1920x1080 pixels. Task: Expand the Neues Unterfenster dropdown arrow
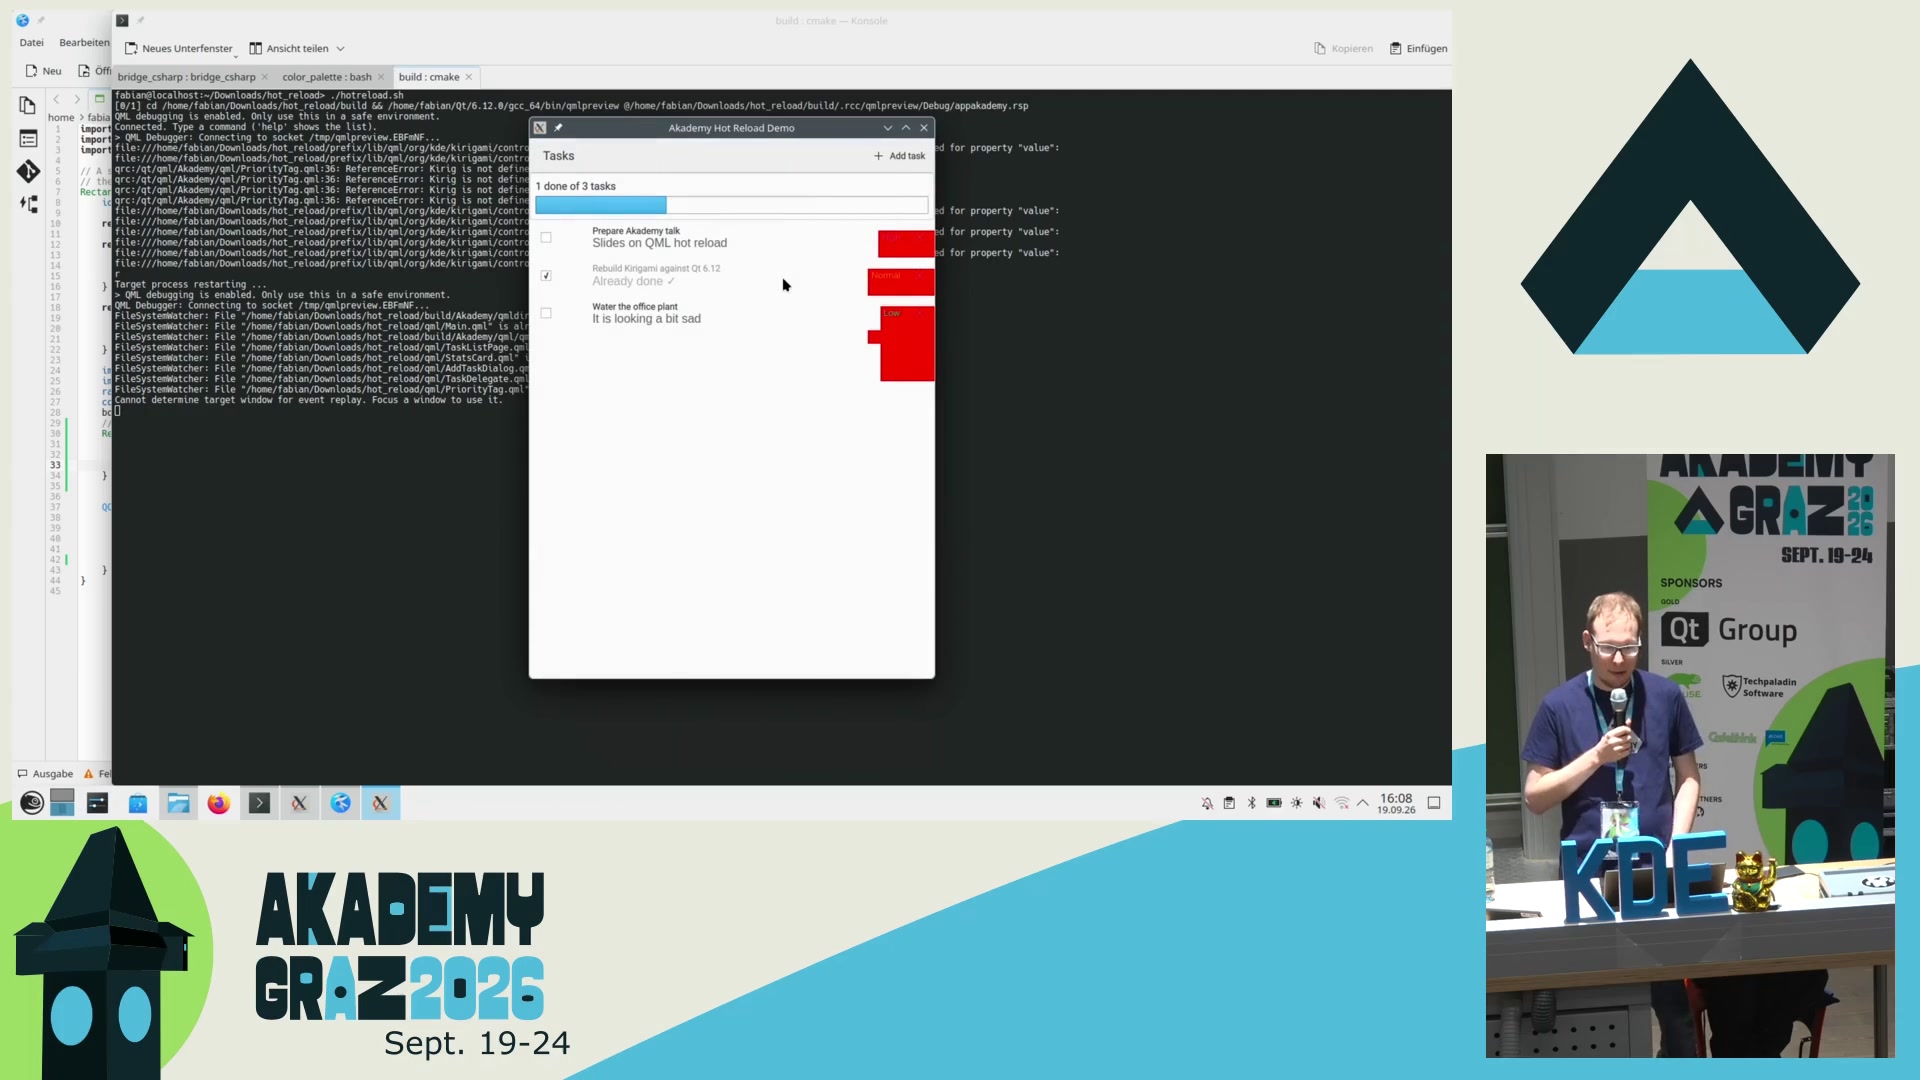236,55
